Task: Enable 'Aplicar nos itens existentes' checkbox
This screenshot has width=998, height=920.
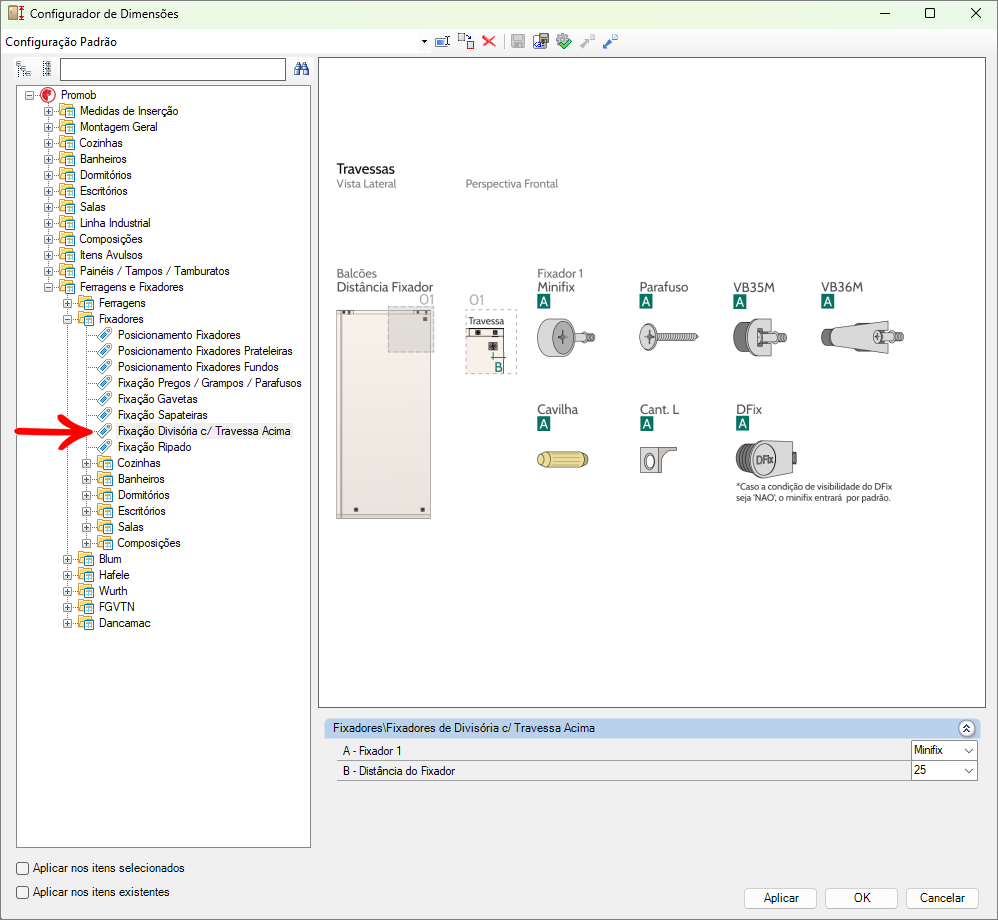Action: tap(23, 893)
